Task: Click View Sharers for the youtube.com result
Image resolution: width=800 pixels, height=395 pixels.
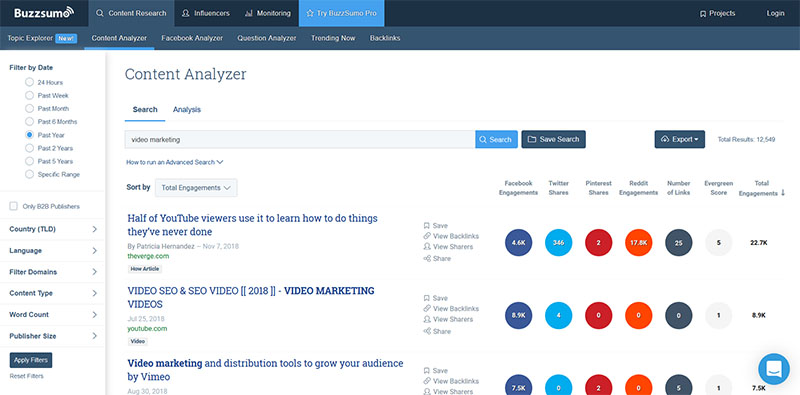Action: click(448, 319)
